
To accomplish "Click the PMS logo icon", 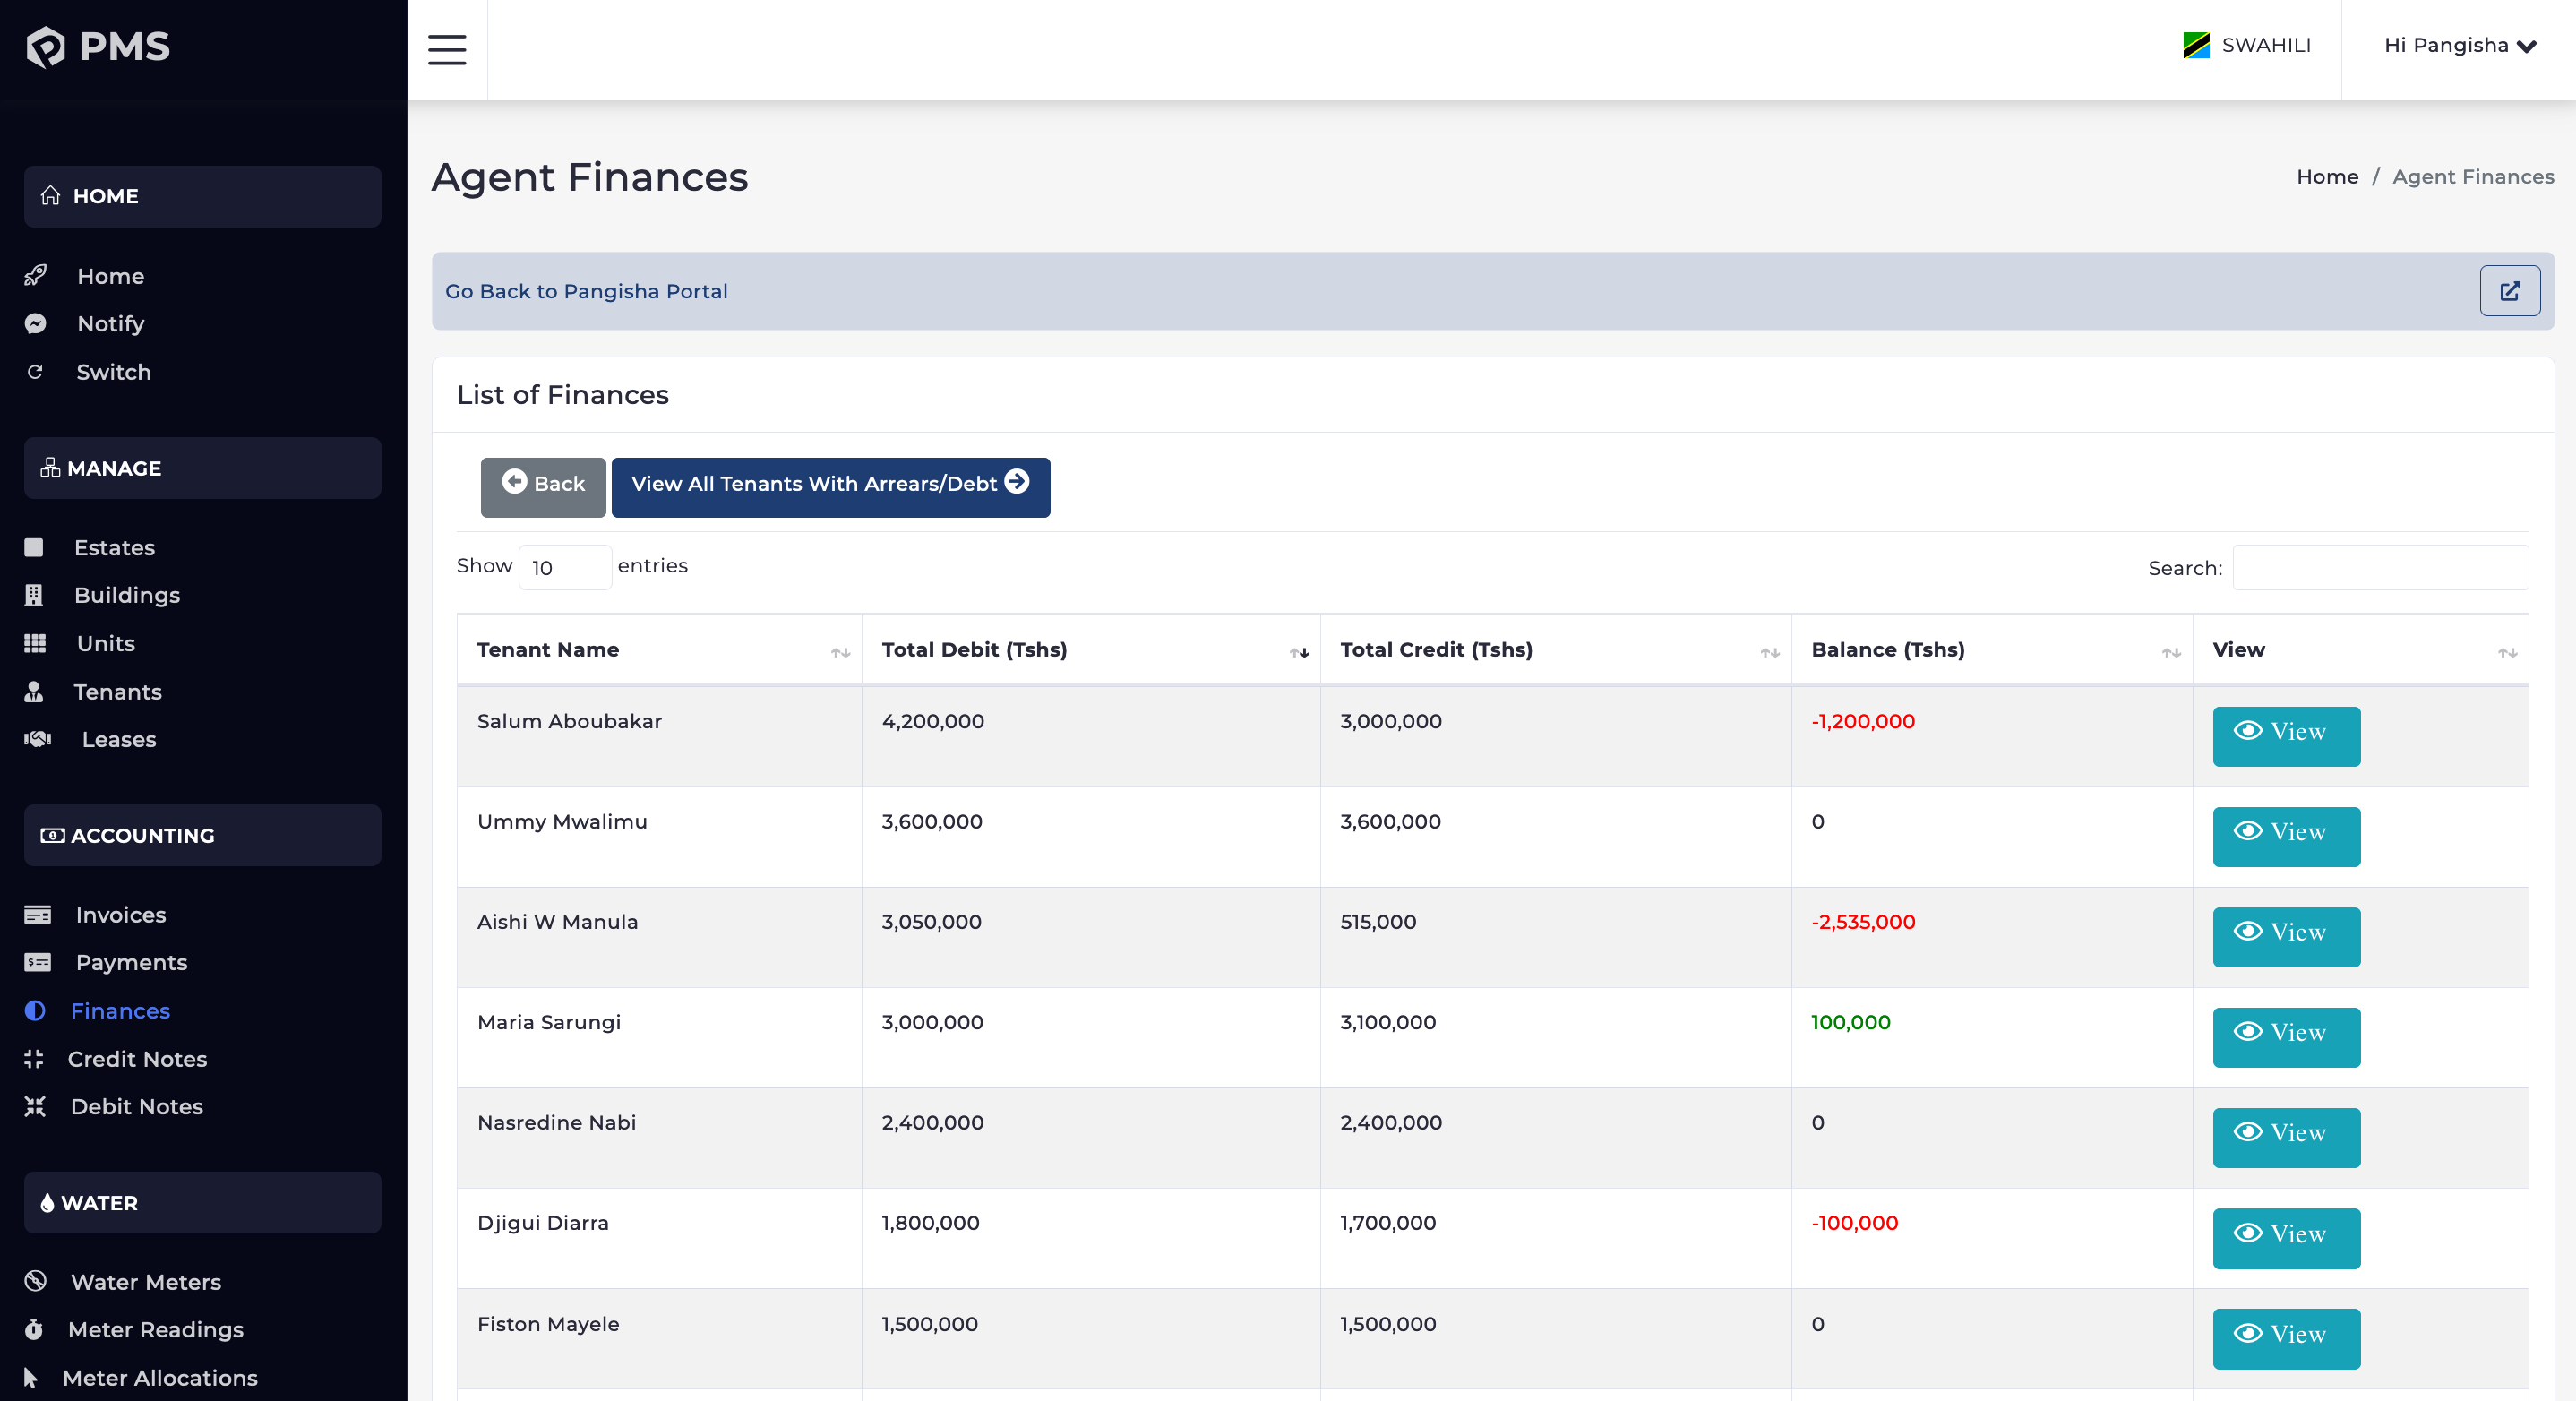I will click(46, 46).
